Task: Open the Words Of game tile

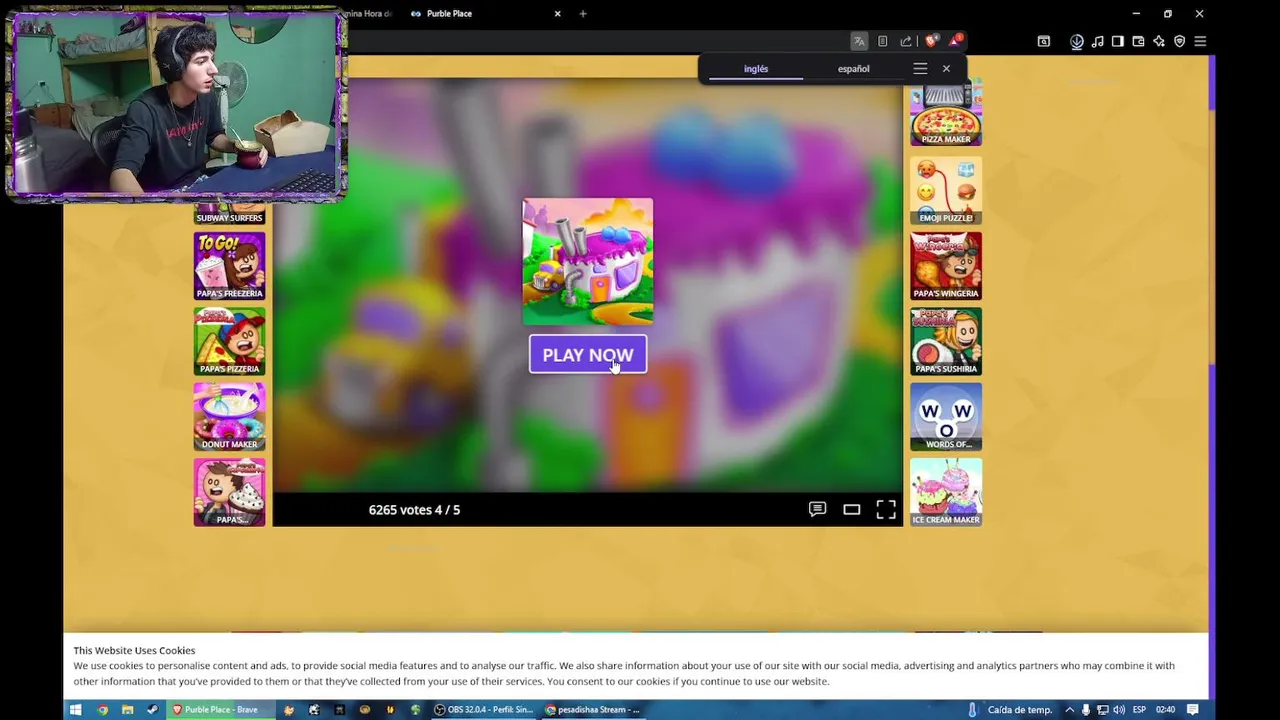Action: (946, 417)
